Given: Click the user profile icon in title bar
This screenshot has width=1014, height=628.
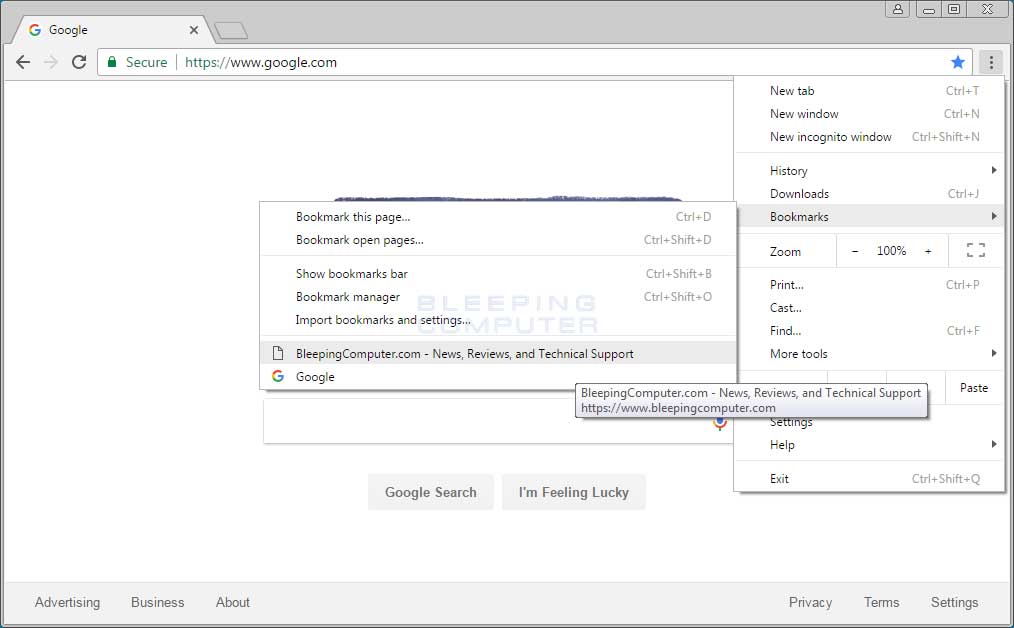Looking at the screenshot, I should 898,9.
